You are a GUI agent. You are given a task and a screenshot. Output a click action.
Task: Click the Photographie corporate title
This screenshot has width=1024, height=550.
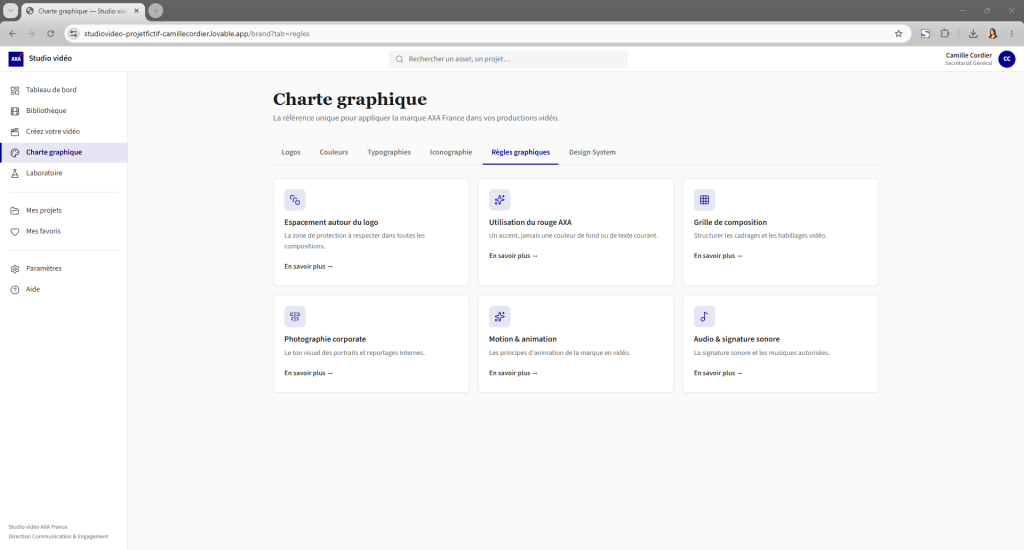pos(325,340)
